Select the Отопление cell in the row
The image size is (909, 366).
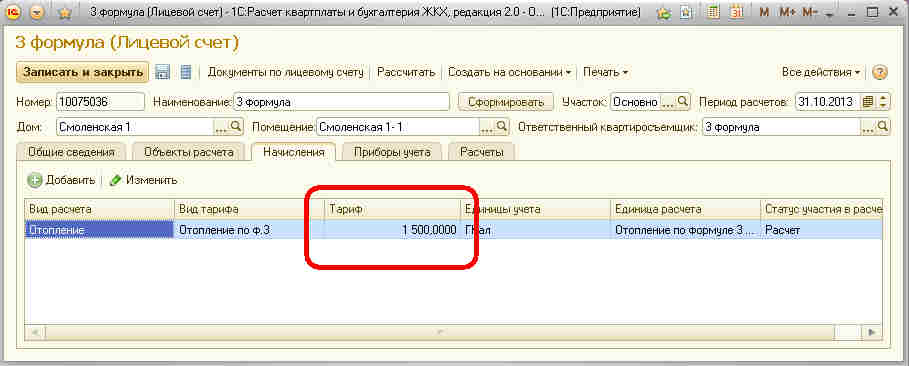coord(99,230)
